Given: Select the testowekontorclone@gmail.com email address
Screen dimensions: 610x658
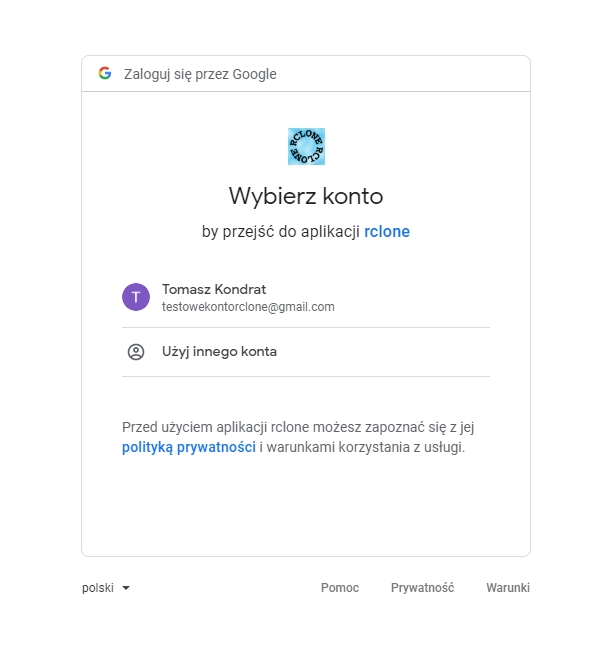Looking at the screenshot, I should pyautogui.click(x=248, y=307).
